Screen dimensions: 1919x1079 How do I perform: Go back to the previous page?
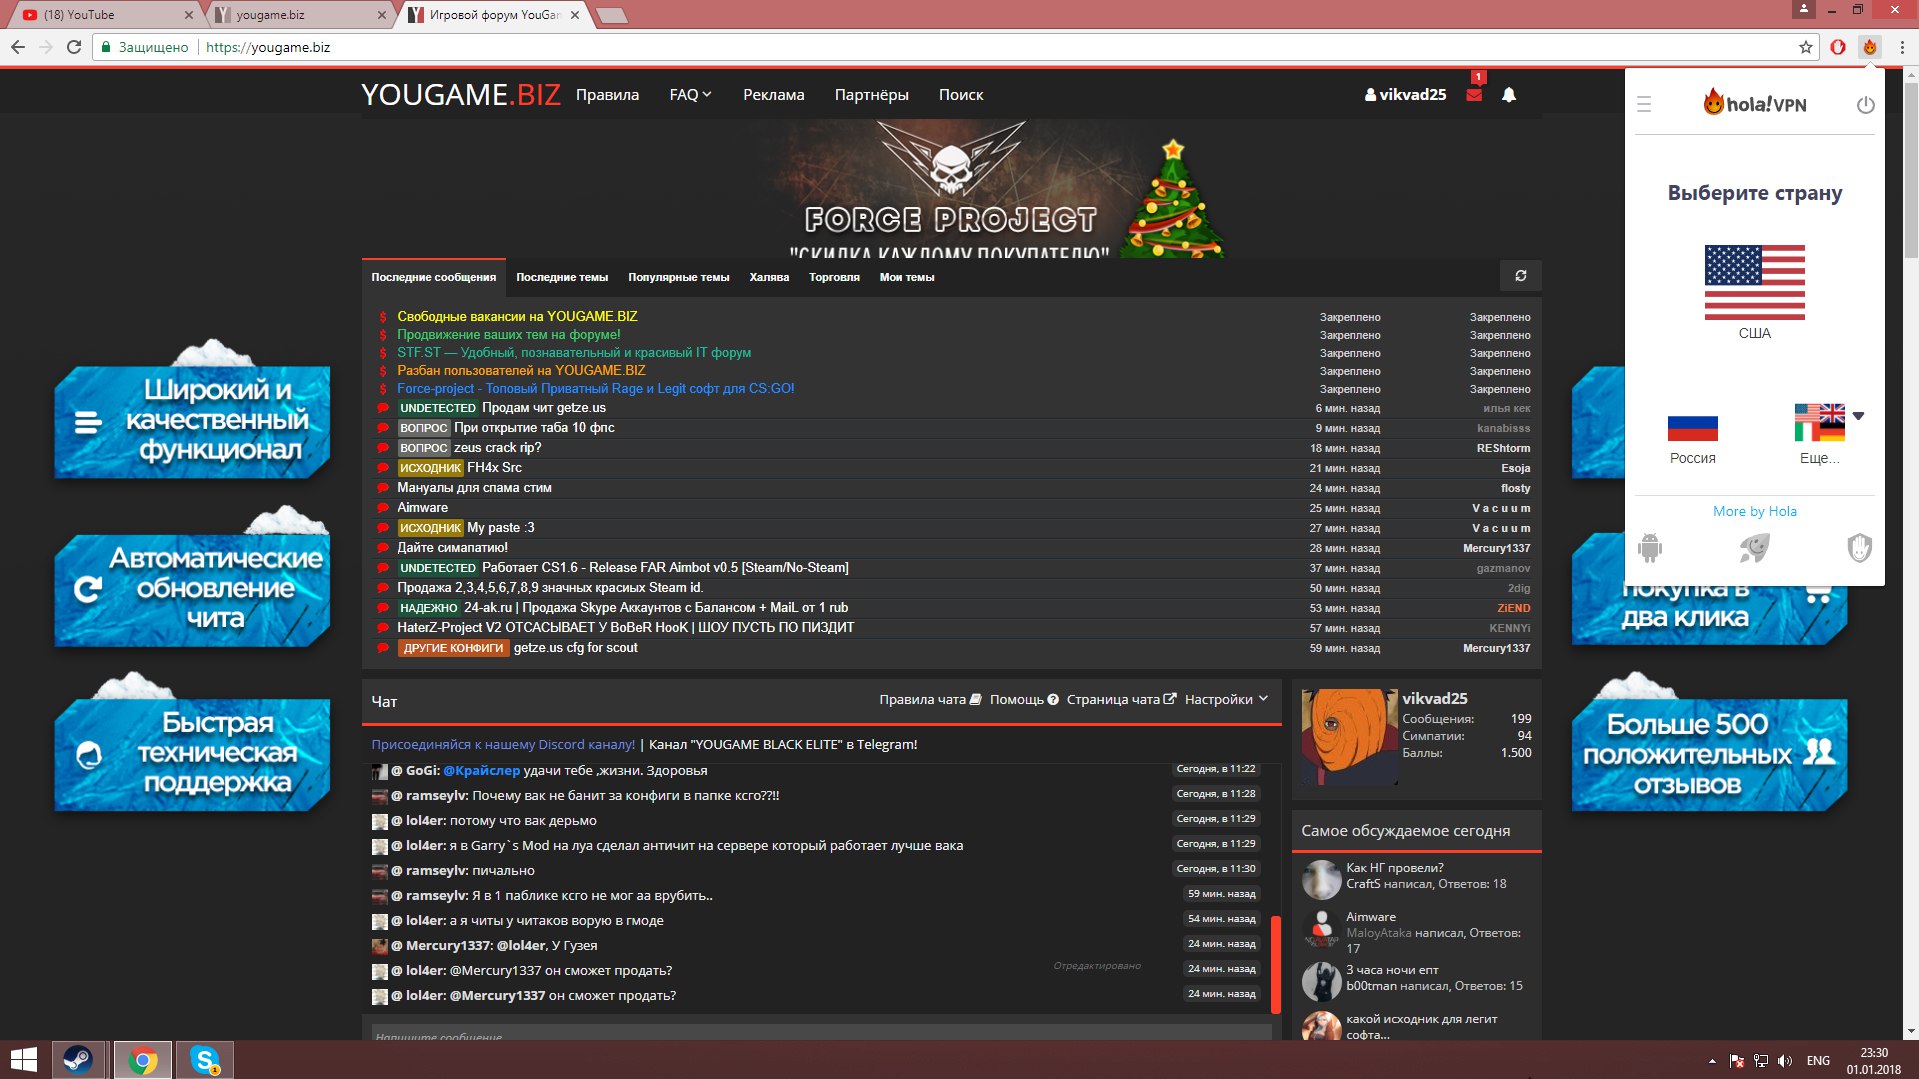tap(18, 47)
